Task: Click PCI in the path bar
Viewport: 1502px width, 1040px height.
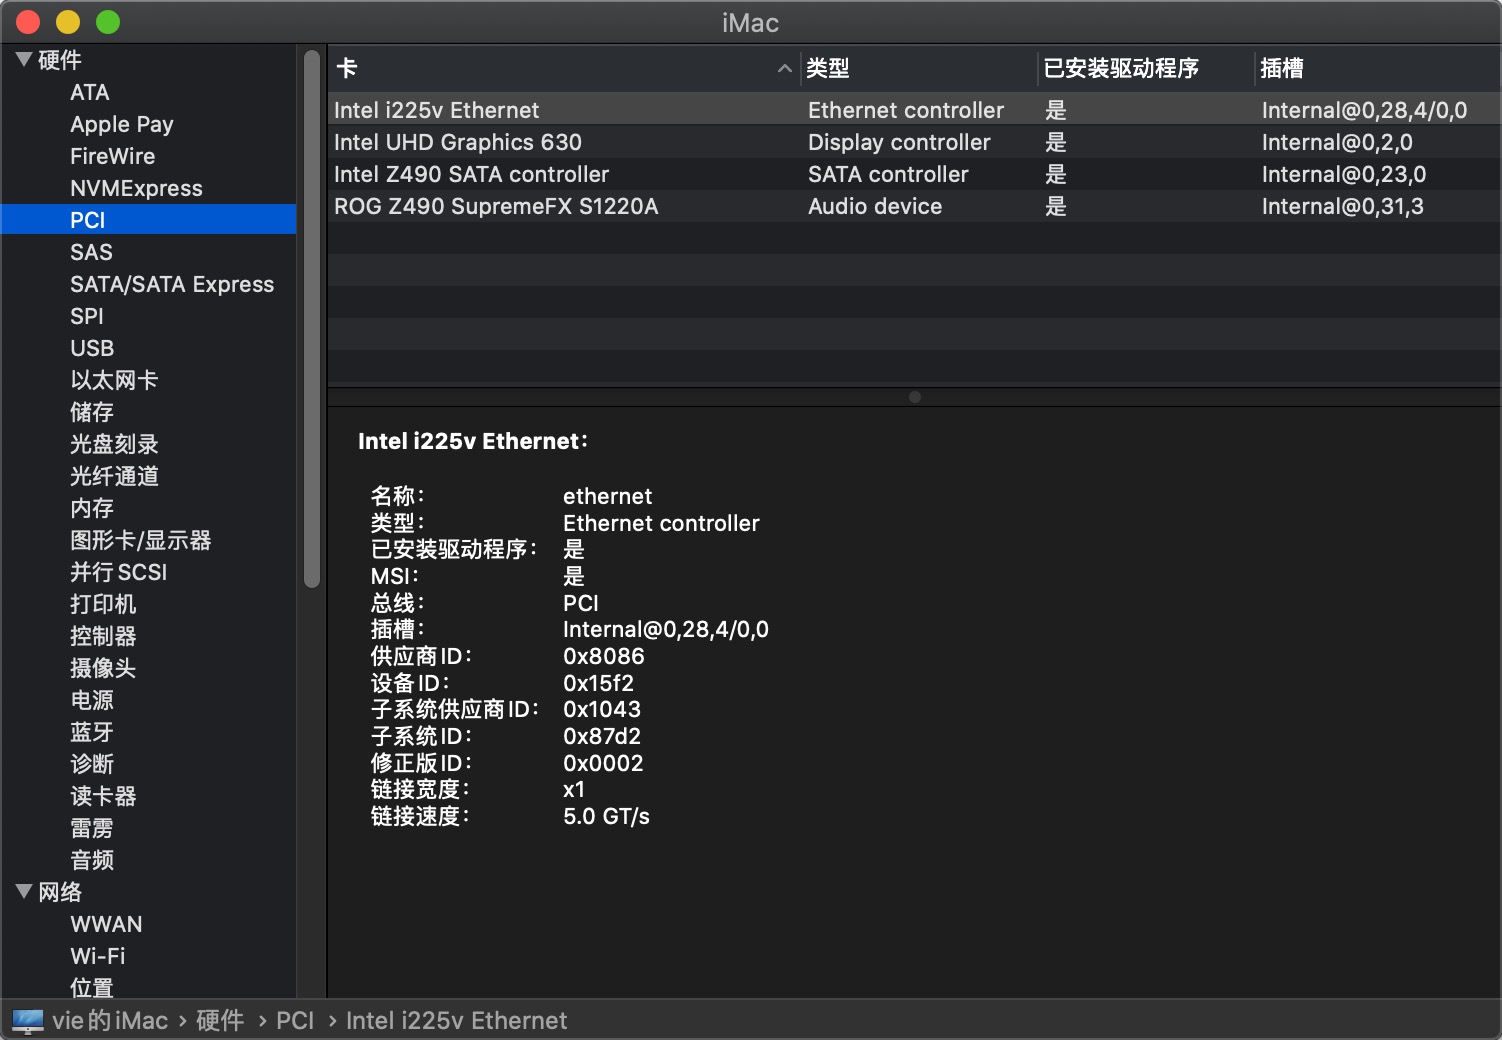Action: coord(295,1021)
